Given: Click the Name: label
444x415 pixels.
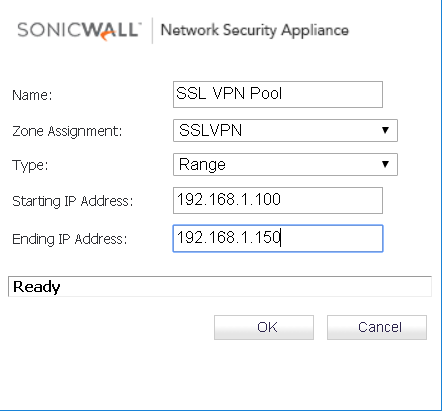Looking at the screenshot, I should [32, 95].
